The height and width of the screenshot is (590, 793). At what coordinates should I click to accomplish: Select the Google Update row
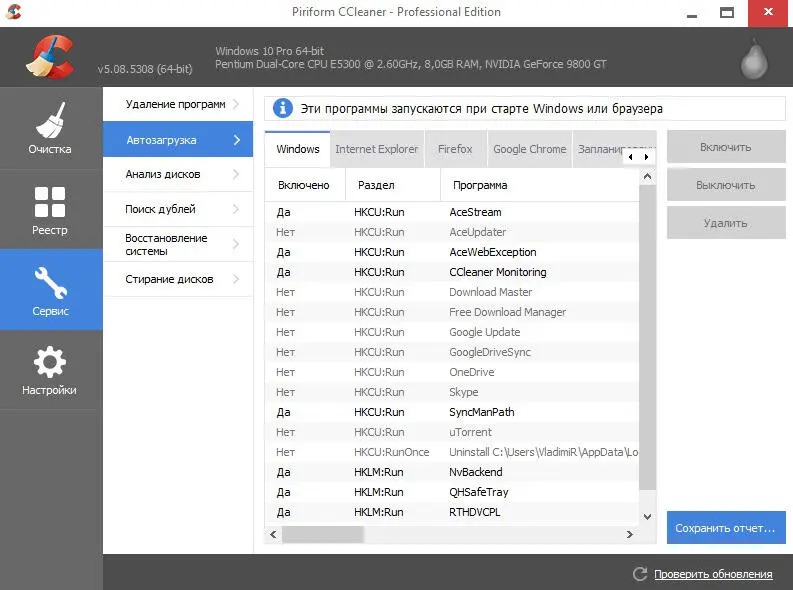(x=452, y=332)
